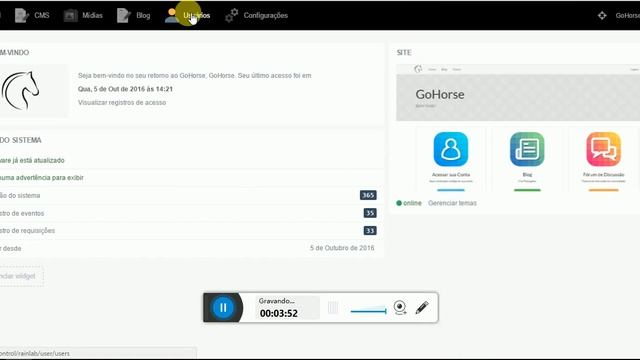The width and height of the screenshot is (640, 360).
Task: Click the CMS pencil-page icon
Action: pos(21,16)
